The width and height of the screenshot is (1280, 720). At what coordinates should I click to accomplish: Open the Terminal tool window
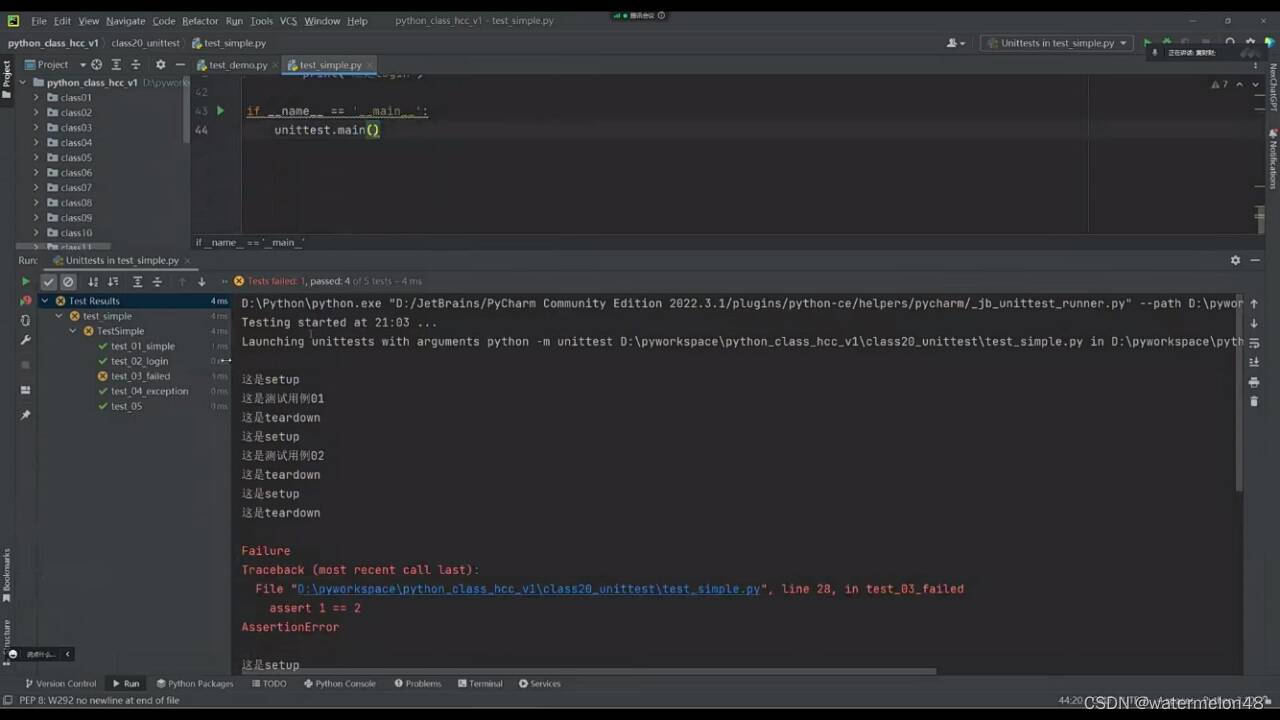pos(480,684)
